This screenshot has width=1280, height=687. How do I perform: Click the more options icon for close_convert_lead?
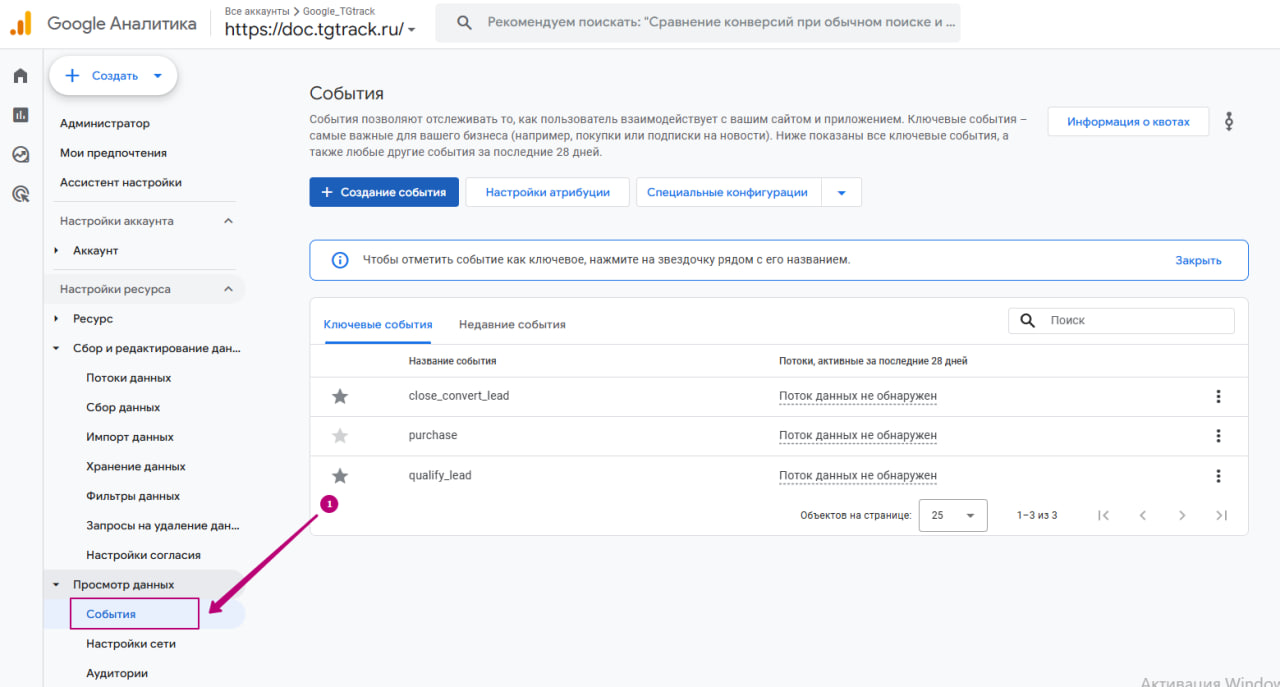click(x=1218, y=396)
